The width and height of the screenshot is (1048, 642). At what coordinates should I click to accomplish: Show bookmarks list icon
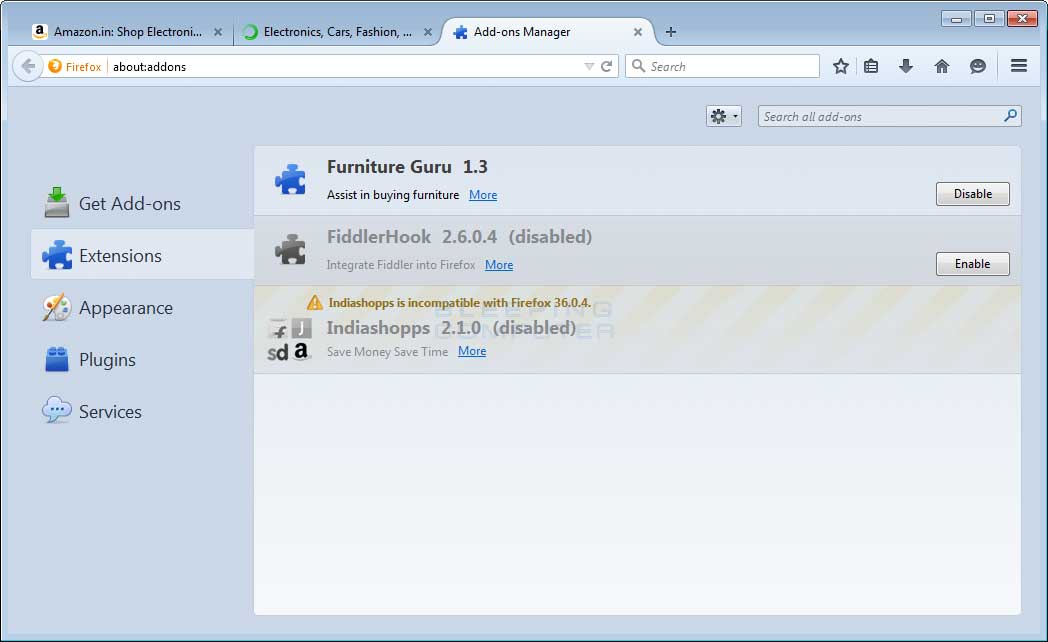click(871, 66)
